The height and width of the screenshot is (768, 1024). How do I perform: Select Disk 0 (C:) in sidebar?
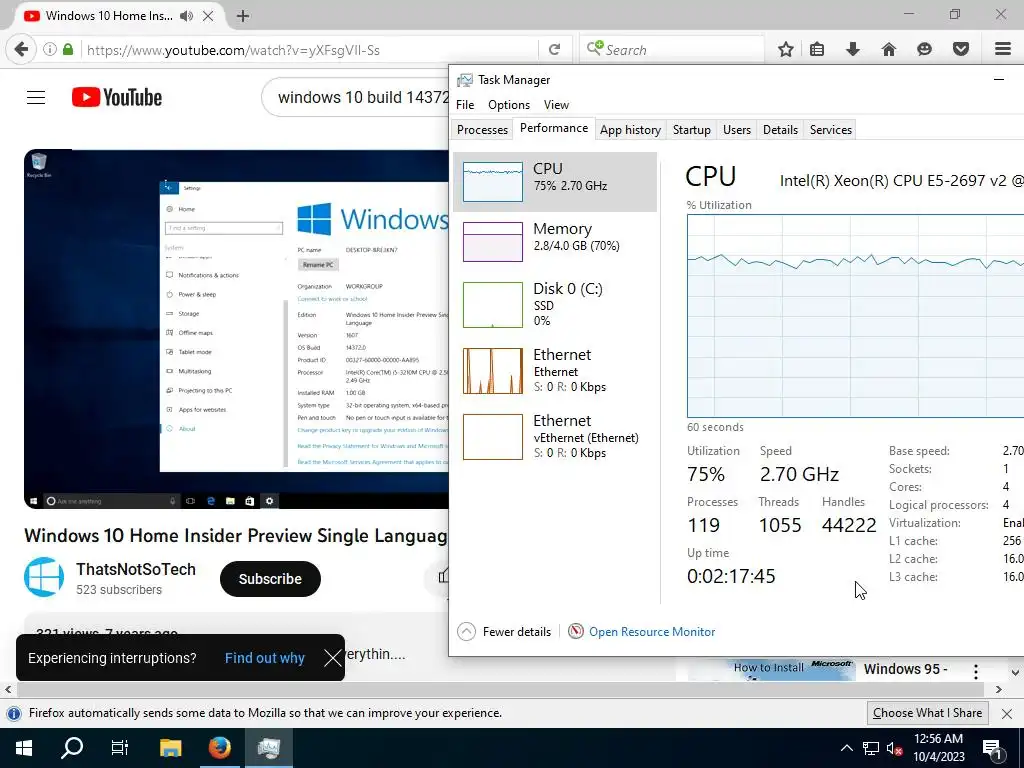(x=554, y=304)
